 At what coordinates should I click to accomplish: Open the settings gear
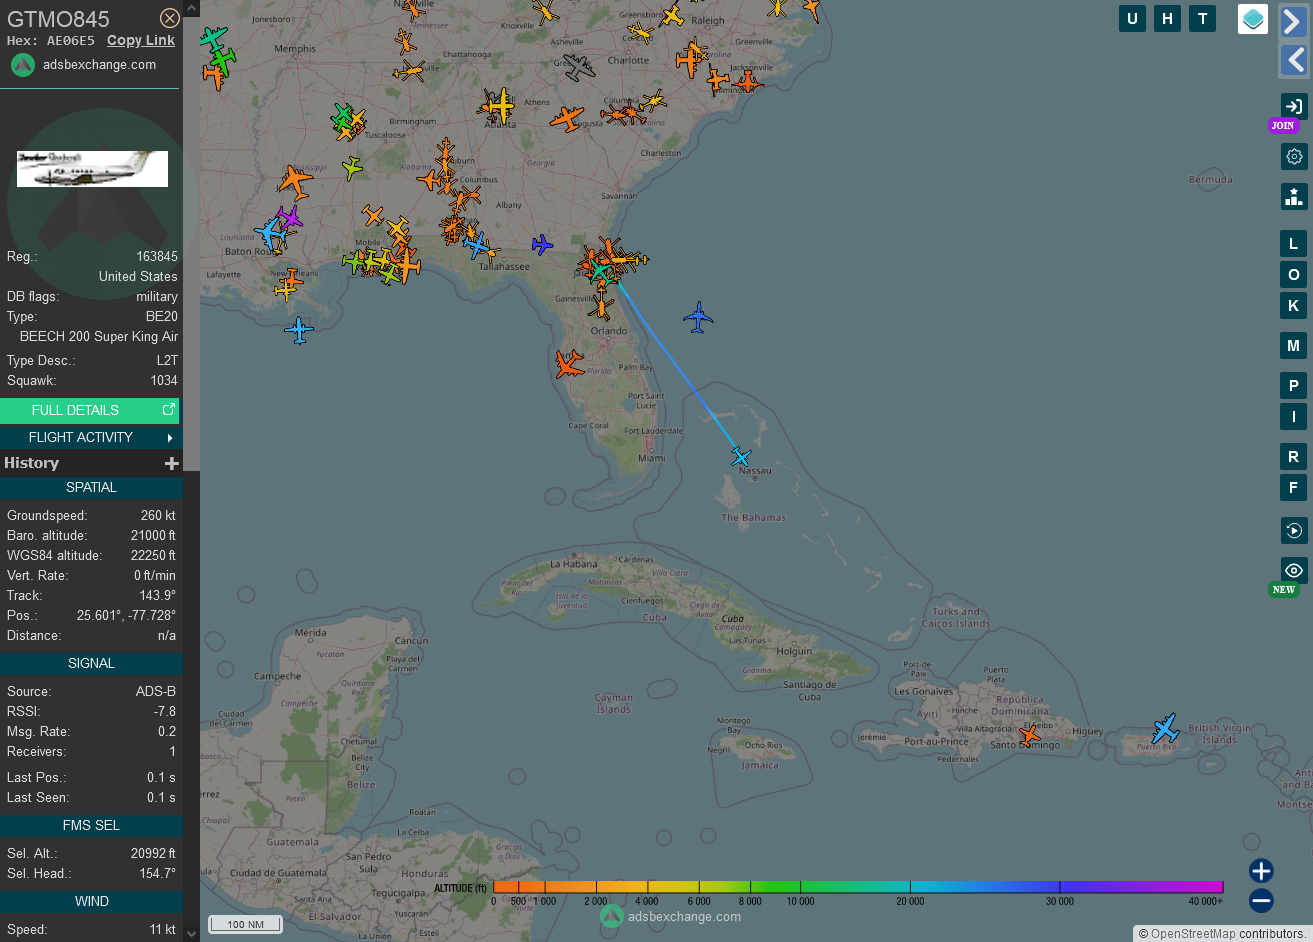coord(1294,157)
